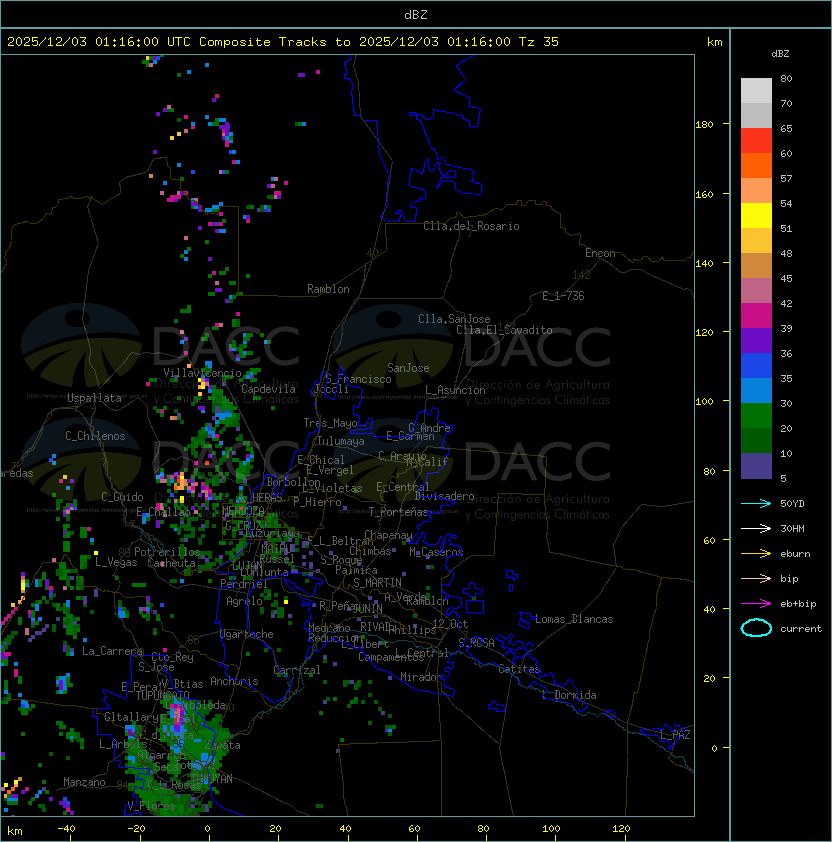Click the 'Manzano' map label
This screenshot has height=842, width=832.
84,782
